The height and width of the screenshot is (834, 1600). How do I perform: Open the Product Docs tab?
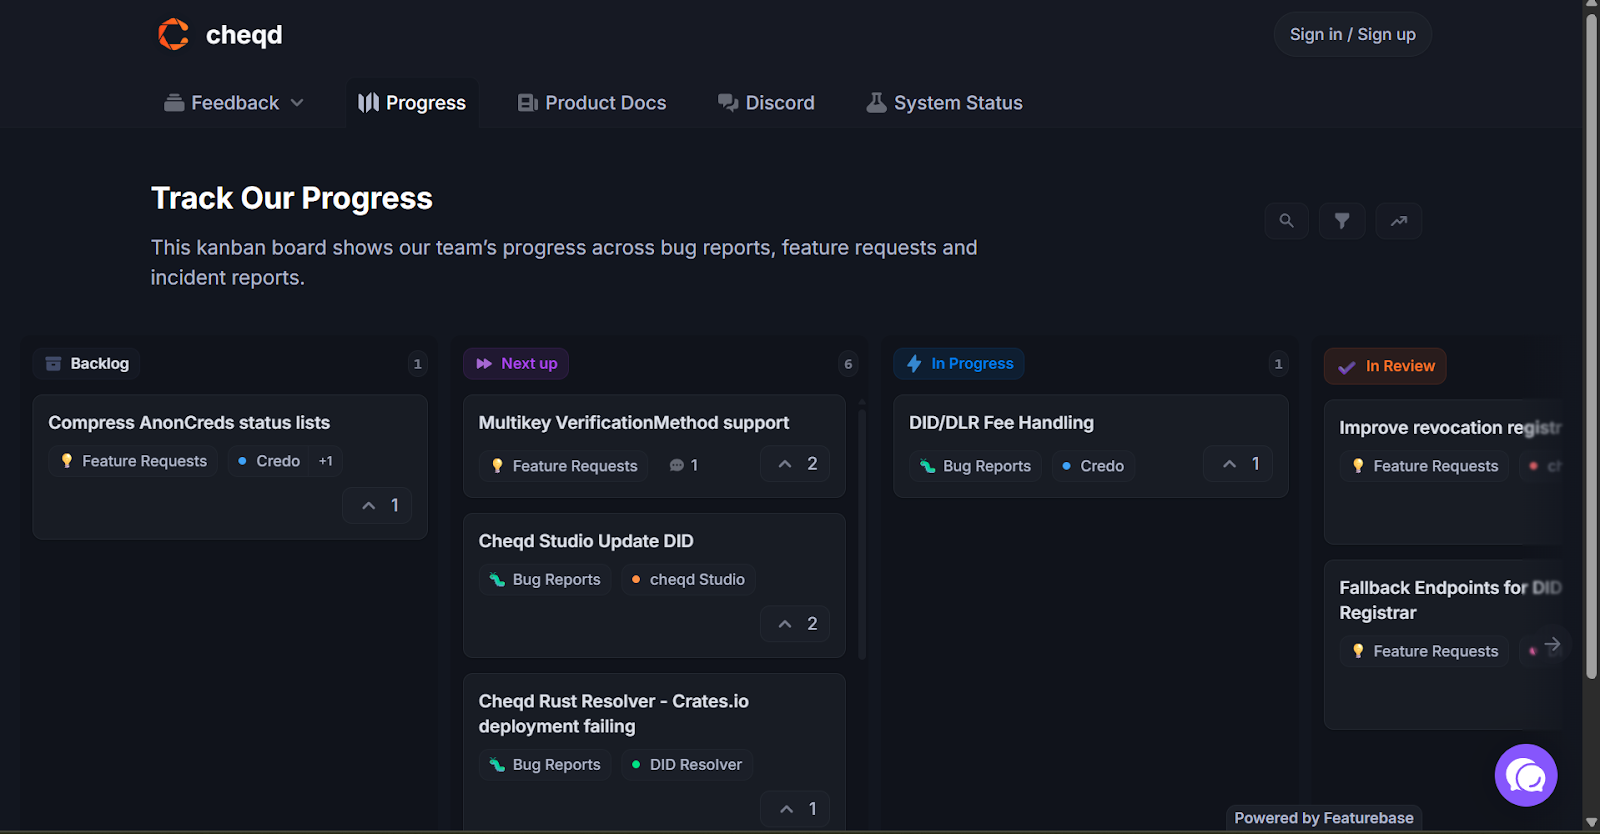coord(592,103)
